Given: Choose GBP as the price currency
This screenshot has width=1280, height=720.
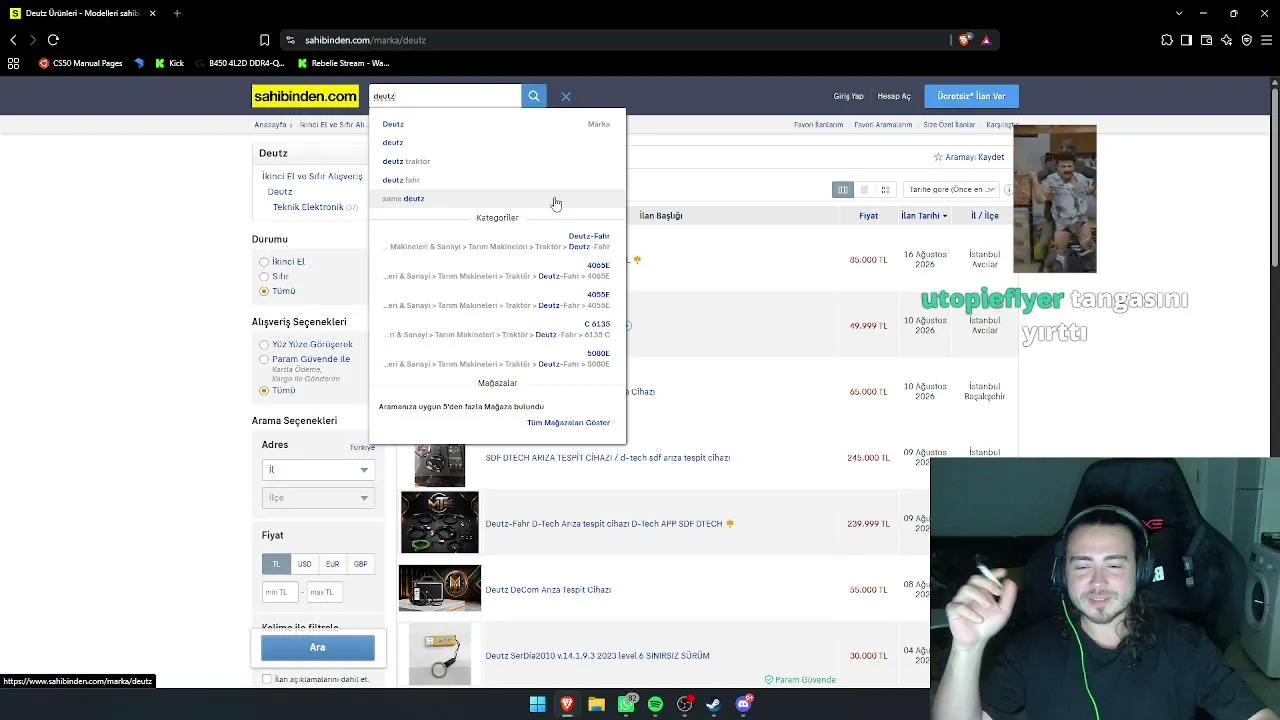Looking at the screenshot, I should pos(360,564).
